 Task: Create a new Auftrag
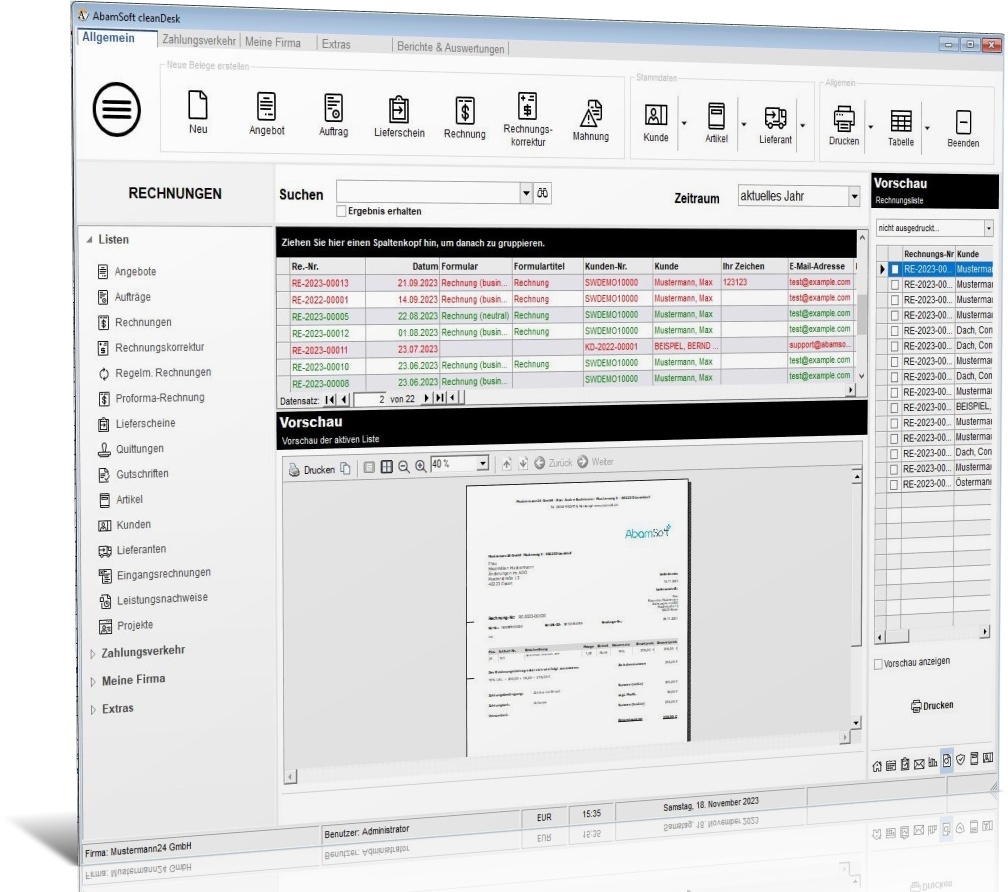[334, 115]
